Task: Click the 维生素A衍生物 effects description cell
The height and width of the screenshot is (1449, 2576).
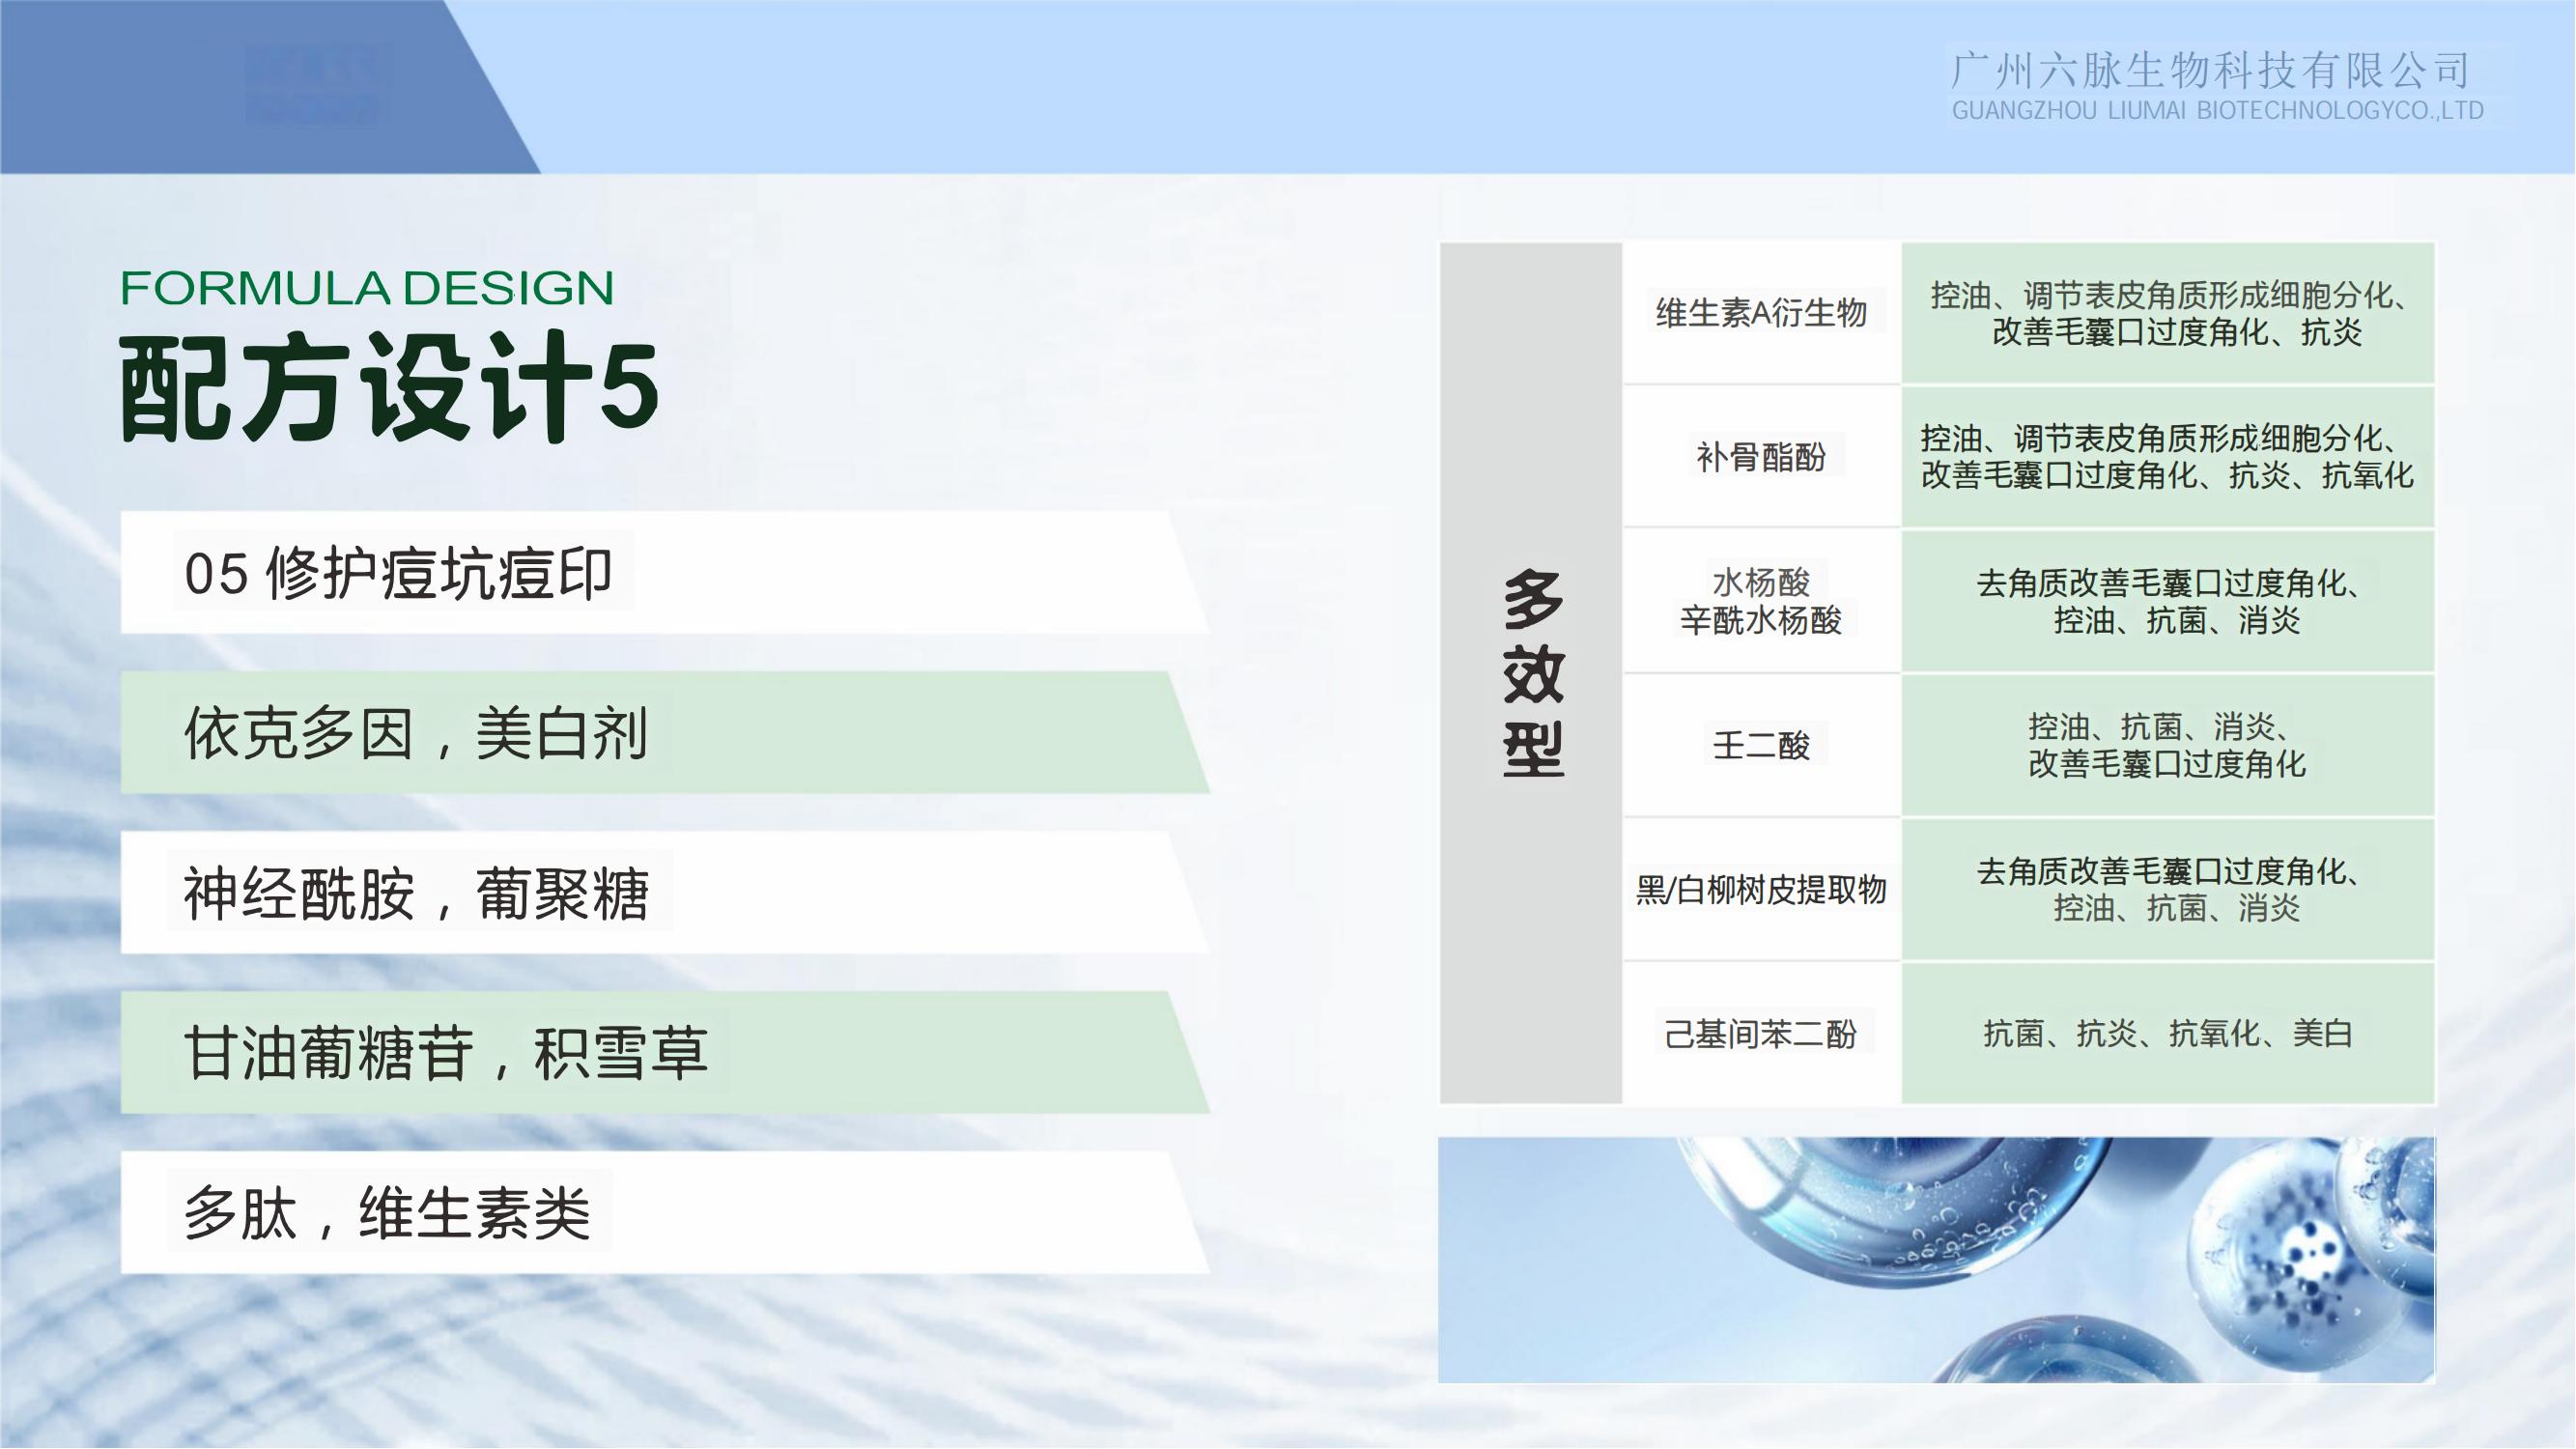Action: tap(2168, 313)
